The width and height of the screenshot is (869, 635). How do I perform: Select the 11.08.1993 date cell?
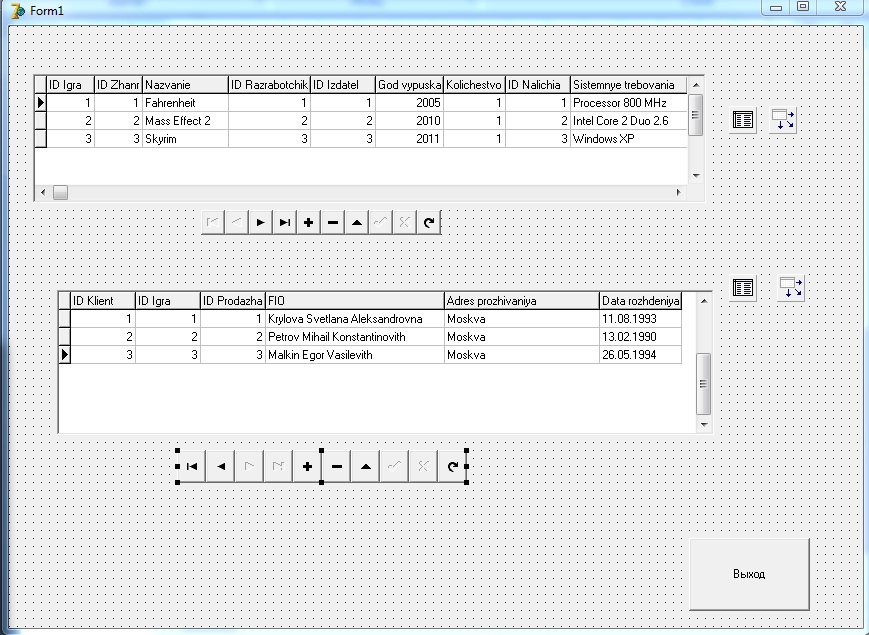pyautogui.click(x=640, y=319)
